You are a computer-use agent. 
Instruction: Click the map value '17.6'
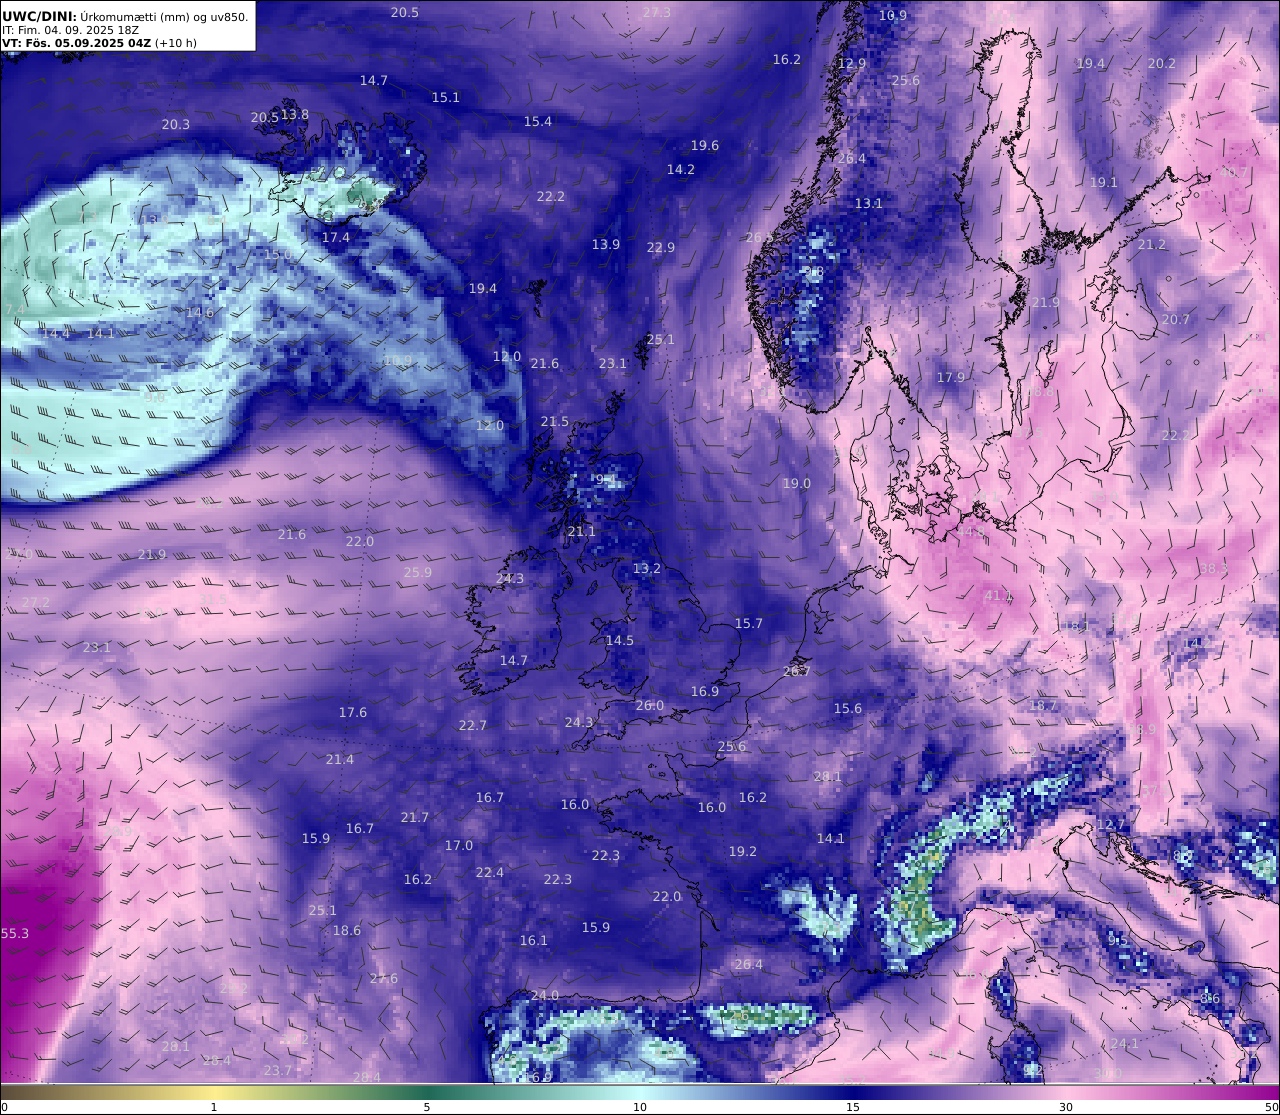point(353,713)
